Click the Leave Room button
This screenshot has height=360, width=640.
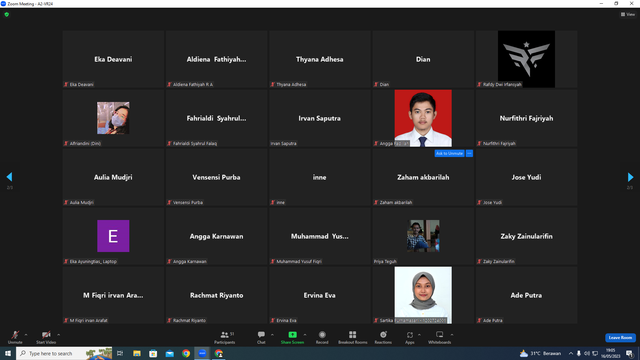click(620, 338)
